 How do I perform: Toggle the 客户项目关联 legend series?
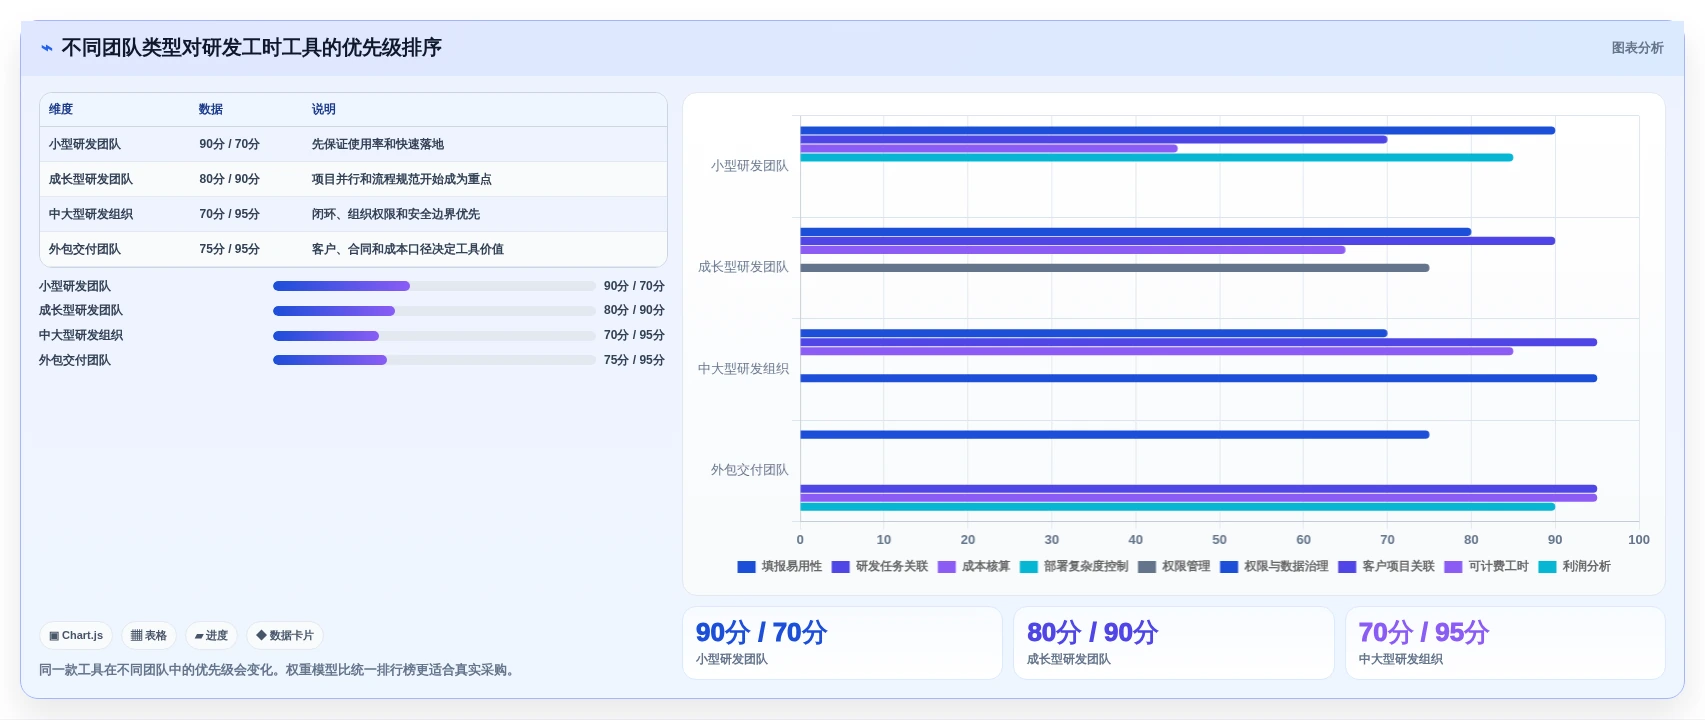click(1386, 566)
